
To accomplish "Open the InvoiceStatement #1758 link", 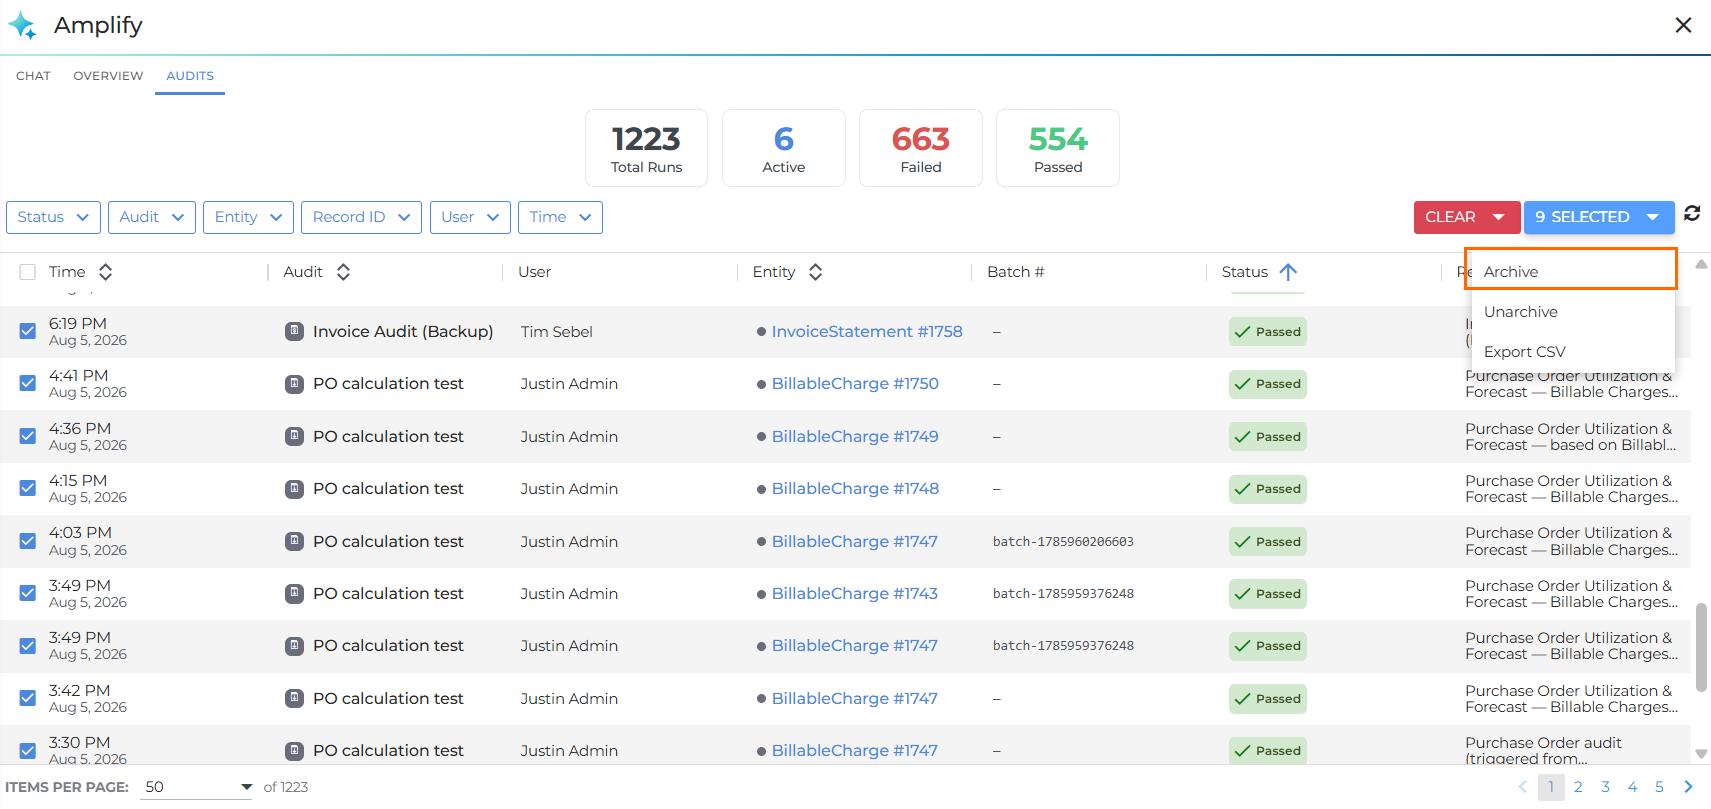I will [x=867, y=331].
